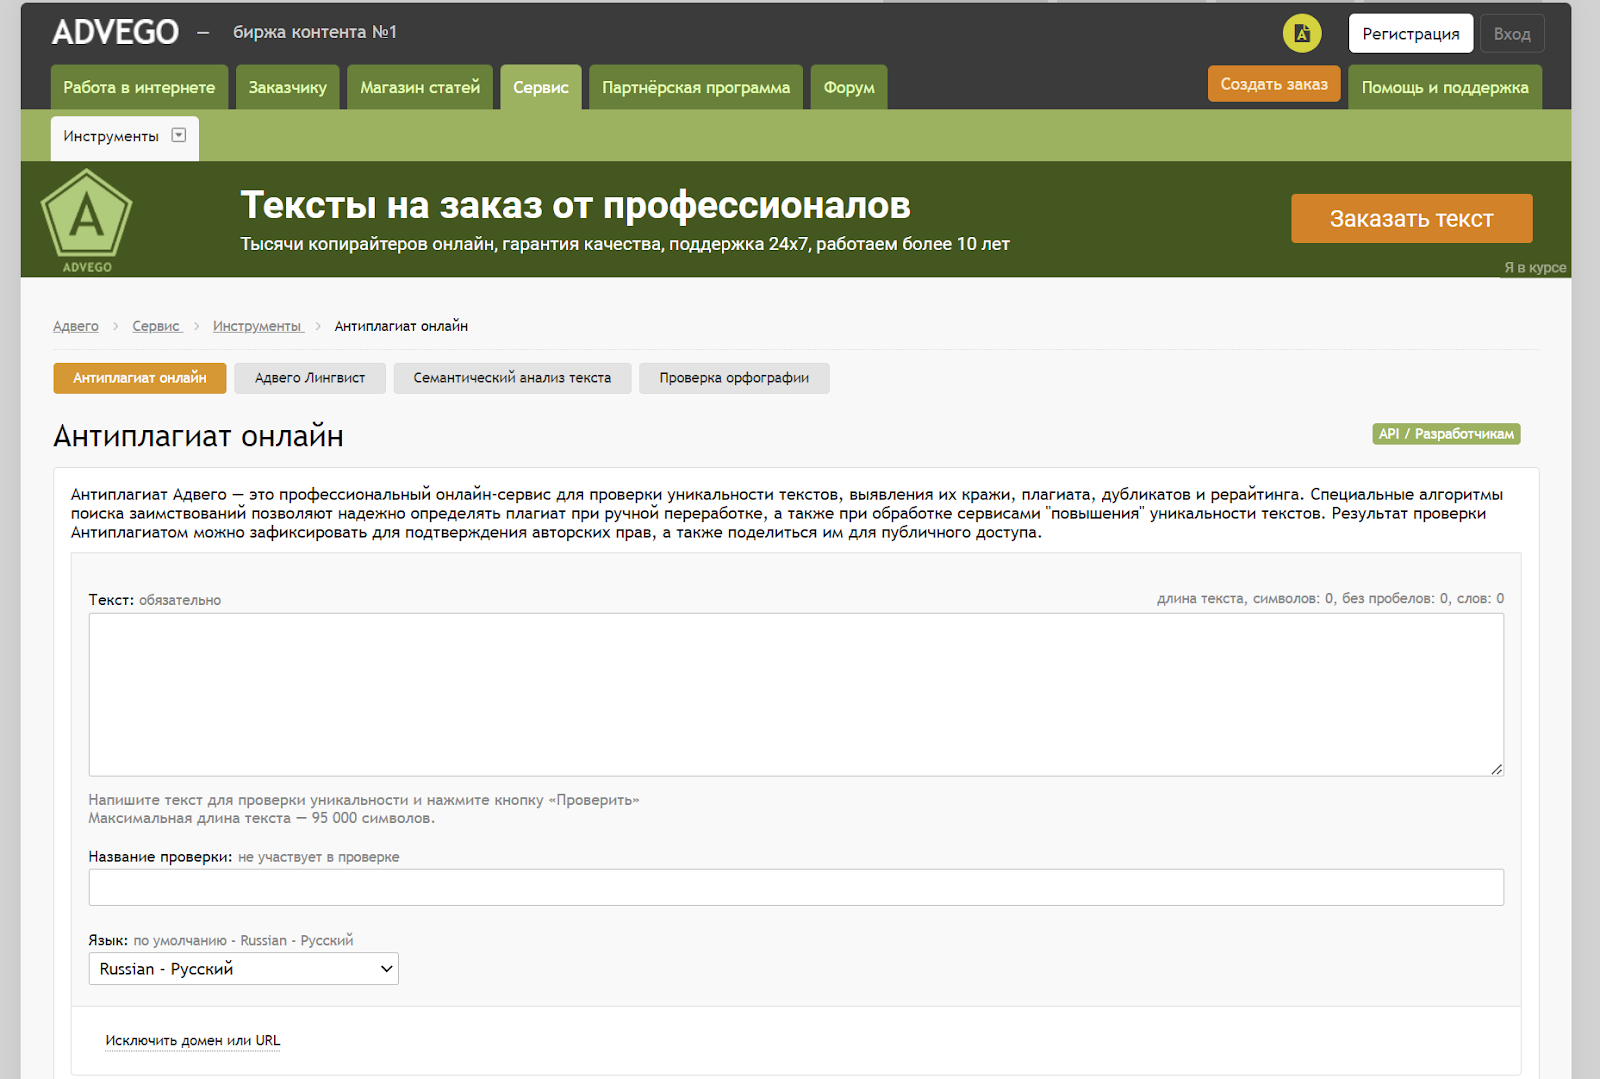
Task: Click the green Advego pentagon banner logo
Action: click(87, 220)
